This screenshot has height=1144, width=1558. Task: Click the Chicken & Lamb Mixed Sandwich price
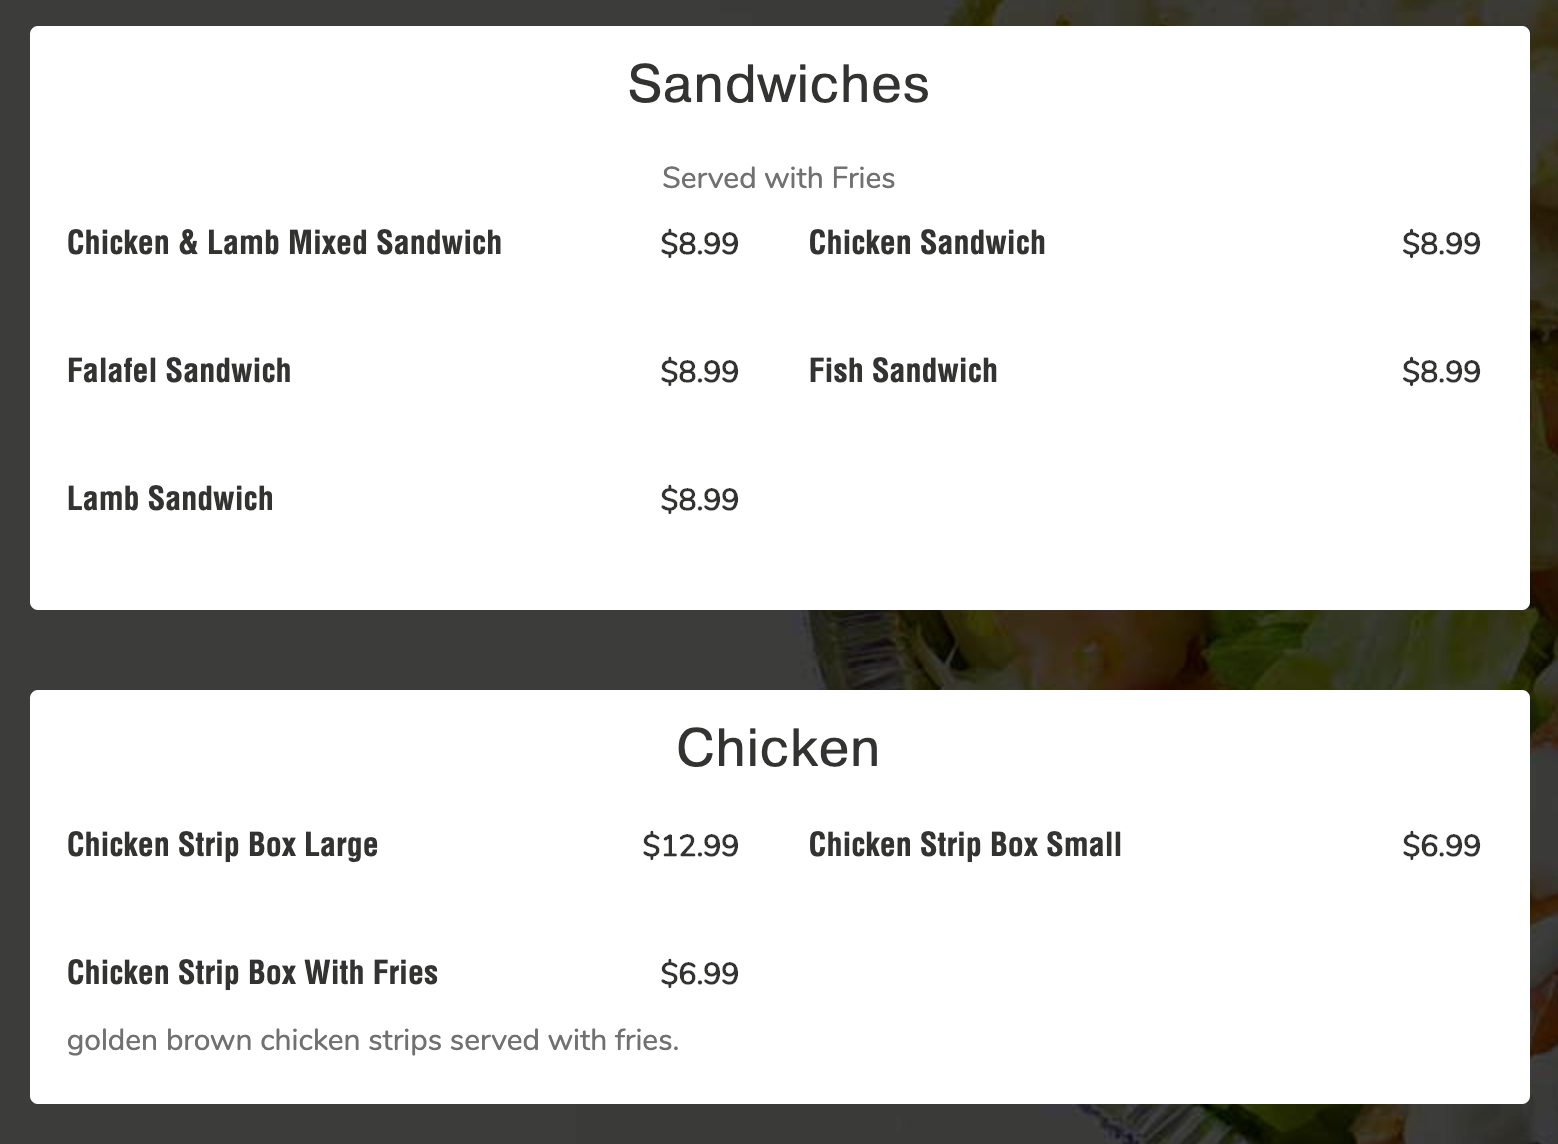pyautogui.click(x=699, y=244)
